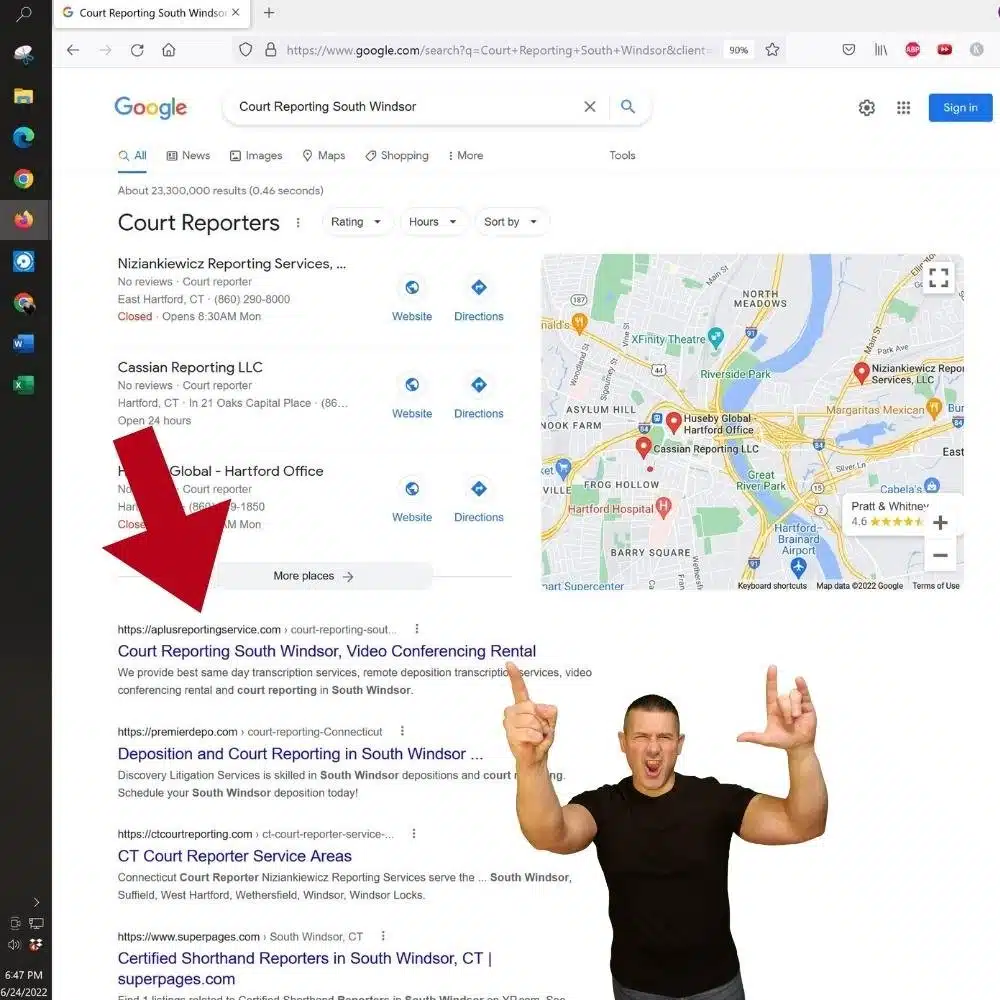Open Cassian Reporting LLC website icon
This screenshot has width=1000, height=1000.
pyautogui.click(x=412, y=385)
